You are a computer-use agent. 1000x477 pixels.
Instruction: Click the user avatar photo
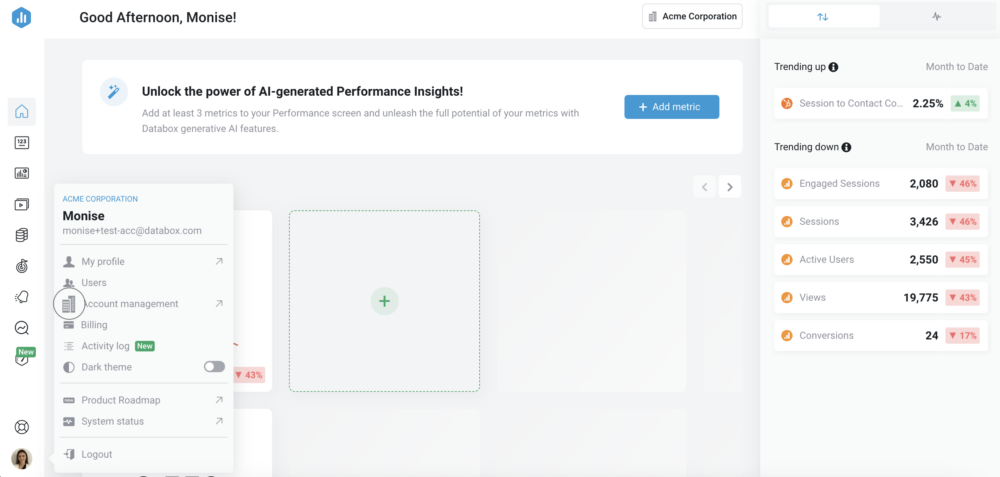[22, 459]
